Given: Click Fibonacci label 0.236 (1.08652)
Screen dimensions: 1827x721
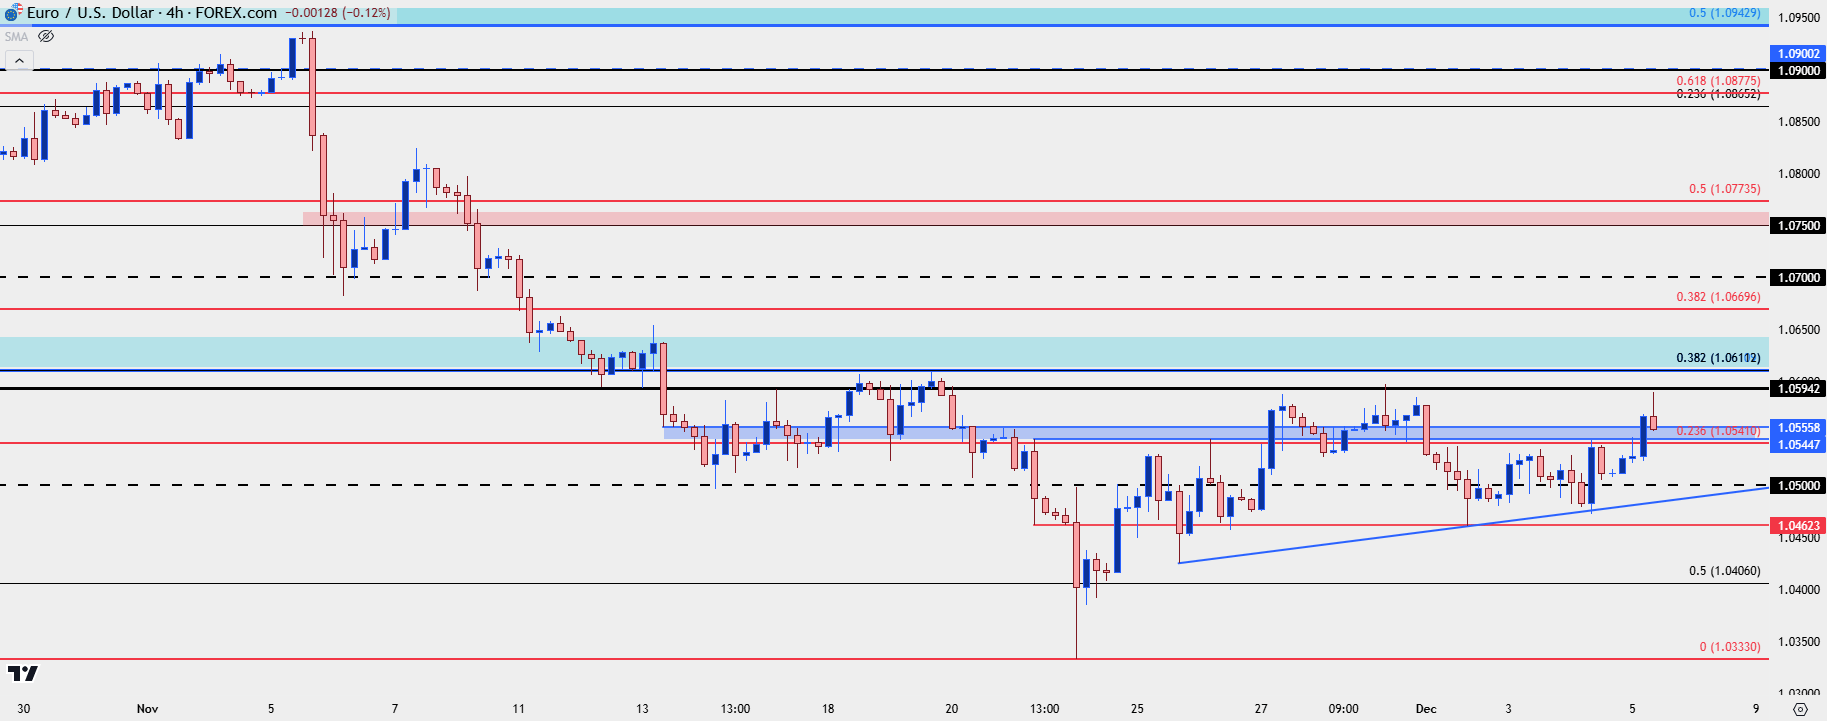Looking at the screenshot, I should 1718,94.
